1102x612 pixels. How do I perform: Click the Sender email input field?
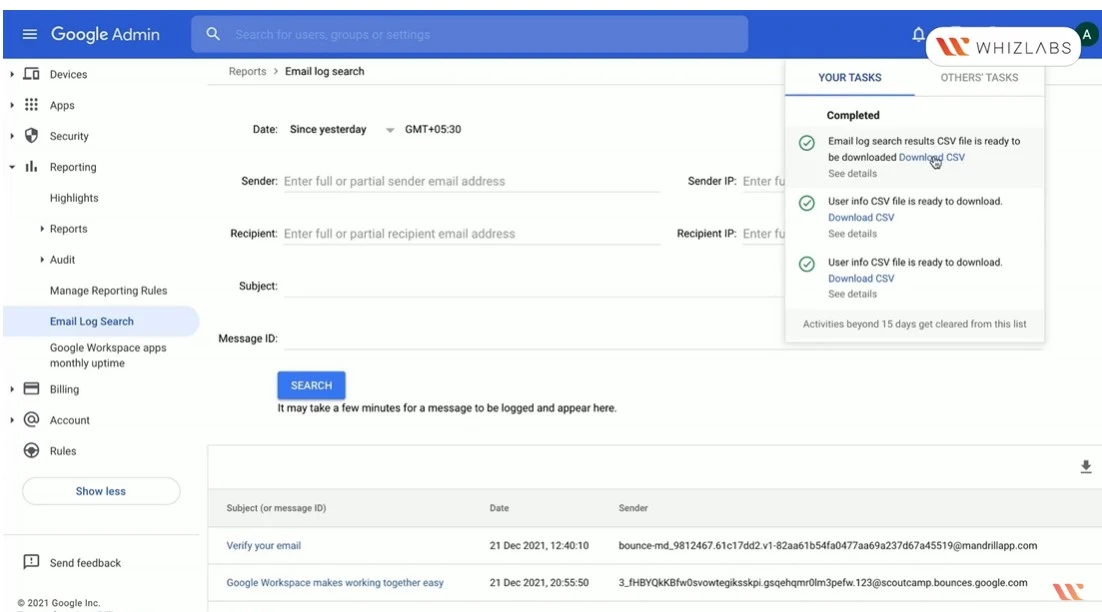tap(472, 181)
